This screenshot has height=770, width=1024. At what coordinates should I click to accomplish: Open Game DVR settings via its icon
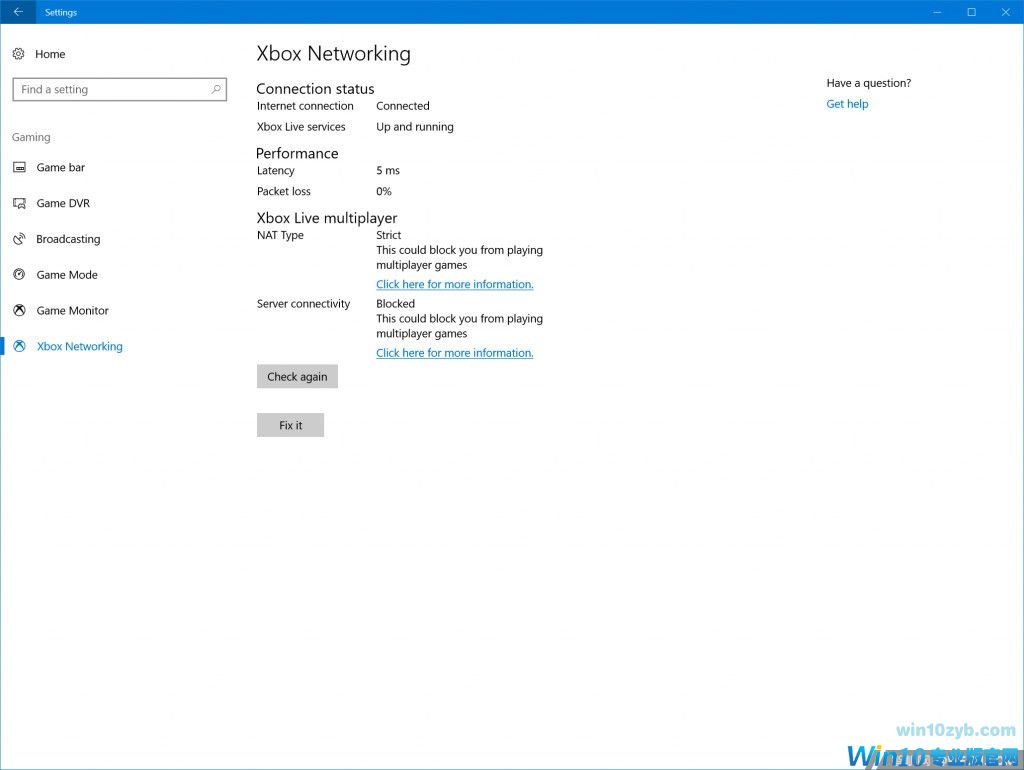(20, 203)
